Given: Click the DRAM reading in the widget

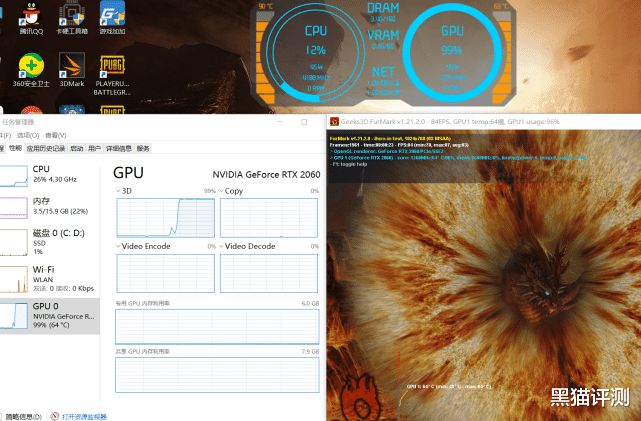Looking at the screenshot, I should pos(383,13).
